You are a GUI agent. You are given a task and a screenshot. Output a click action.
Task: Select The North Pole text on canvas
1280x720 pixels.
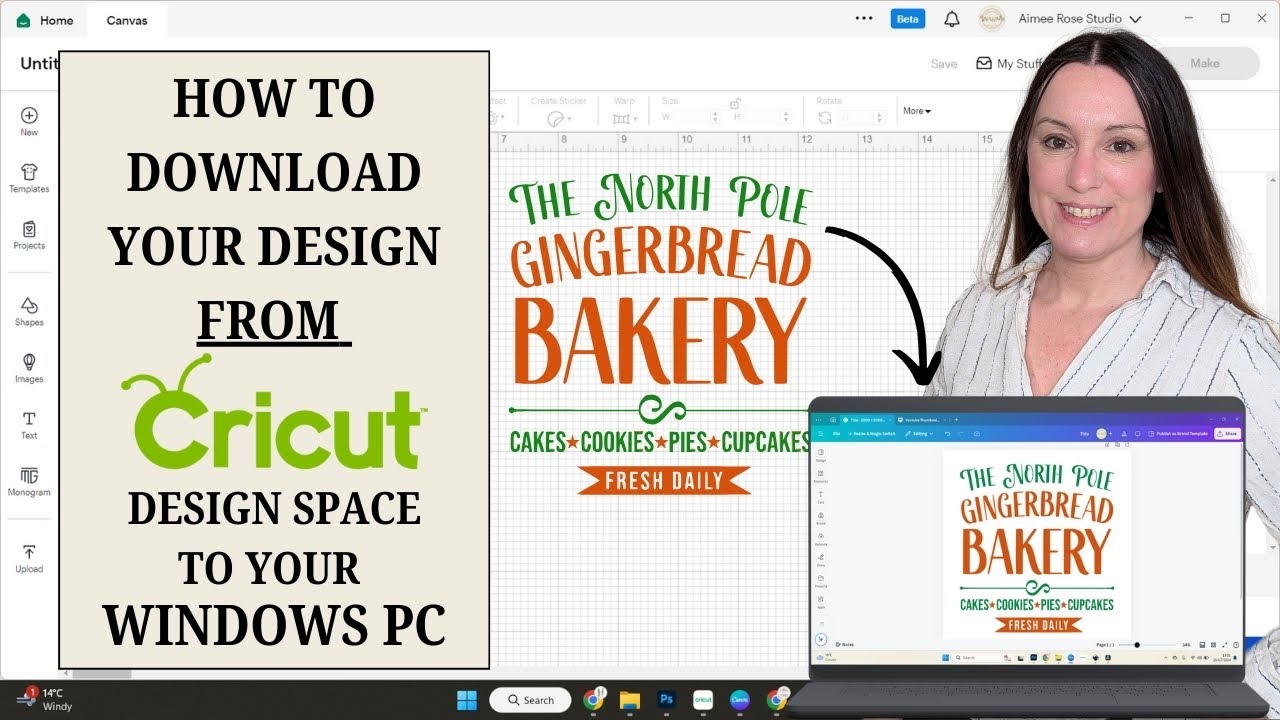coord(660,199)
